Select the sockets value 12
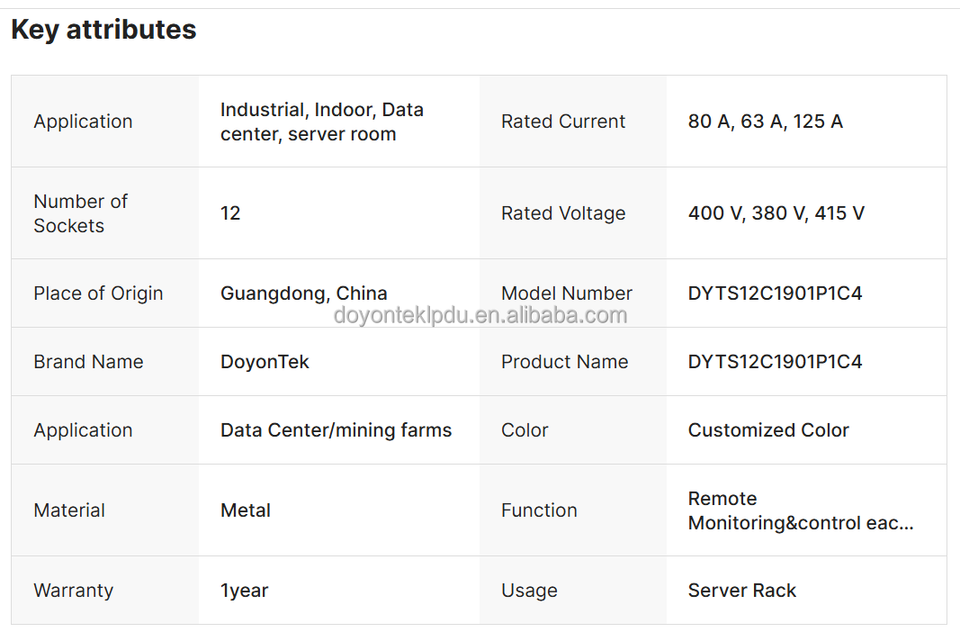Image resolution: width=960 pixels, height=632 pixels. click(x=230, y=213)
